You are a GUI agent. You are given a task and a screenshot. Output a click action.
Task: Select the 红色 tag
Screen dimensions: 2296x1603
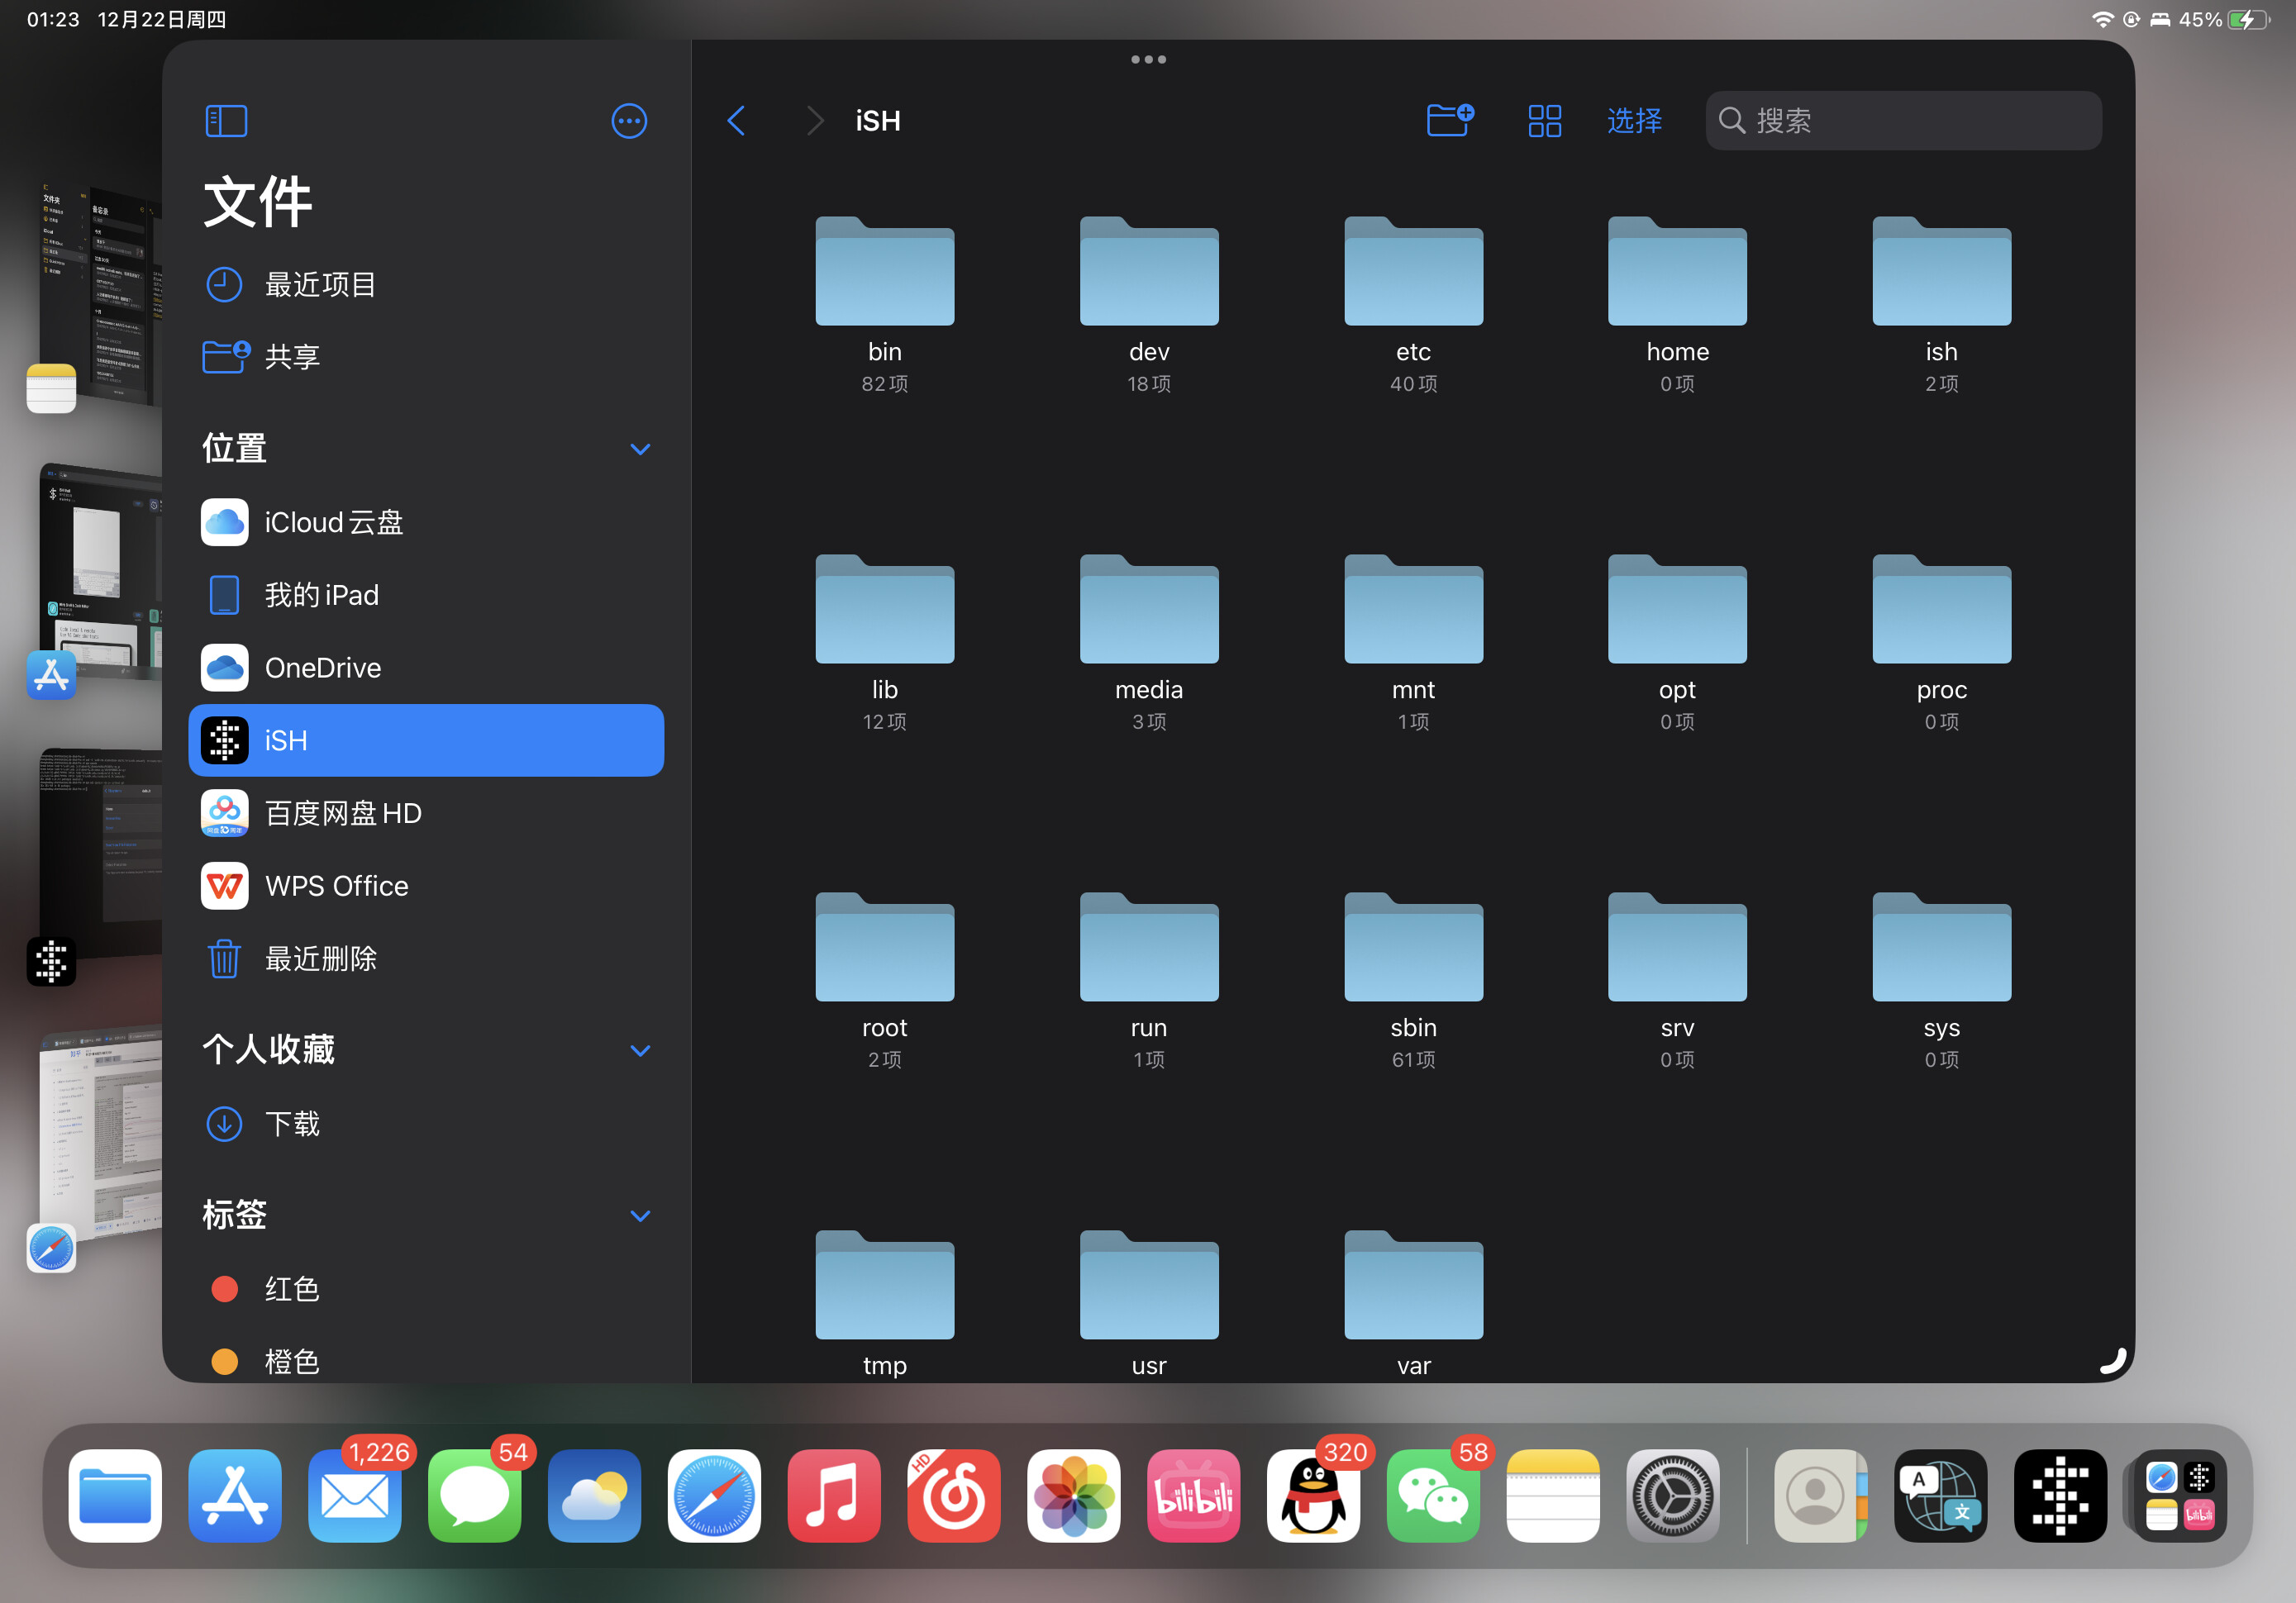291,1289
